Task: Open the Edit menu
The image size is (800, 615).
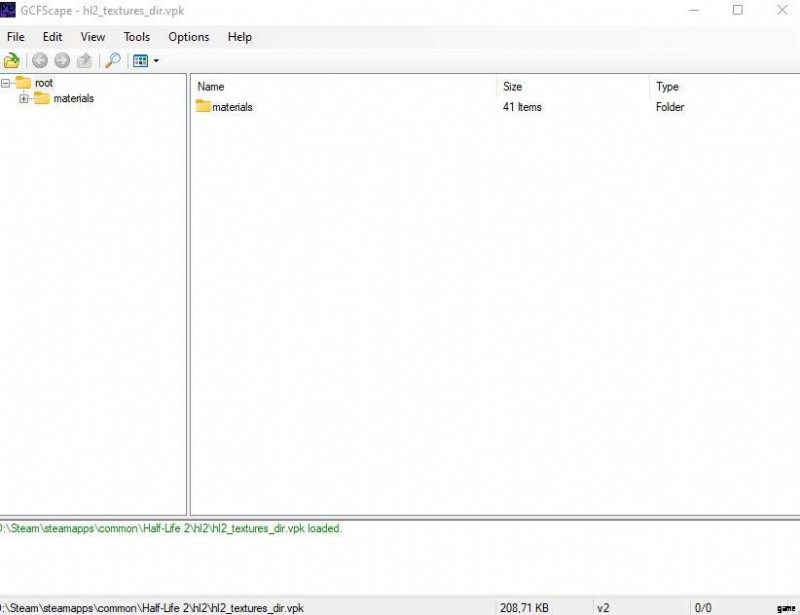Action: tap(52, 37)
